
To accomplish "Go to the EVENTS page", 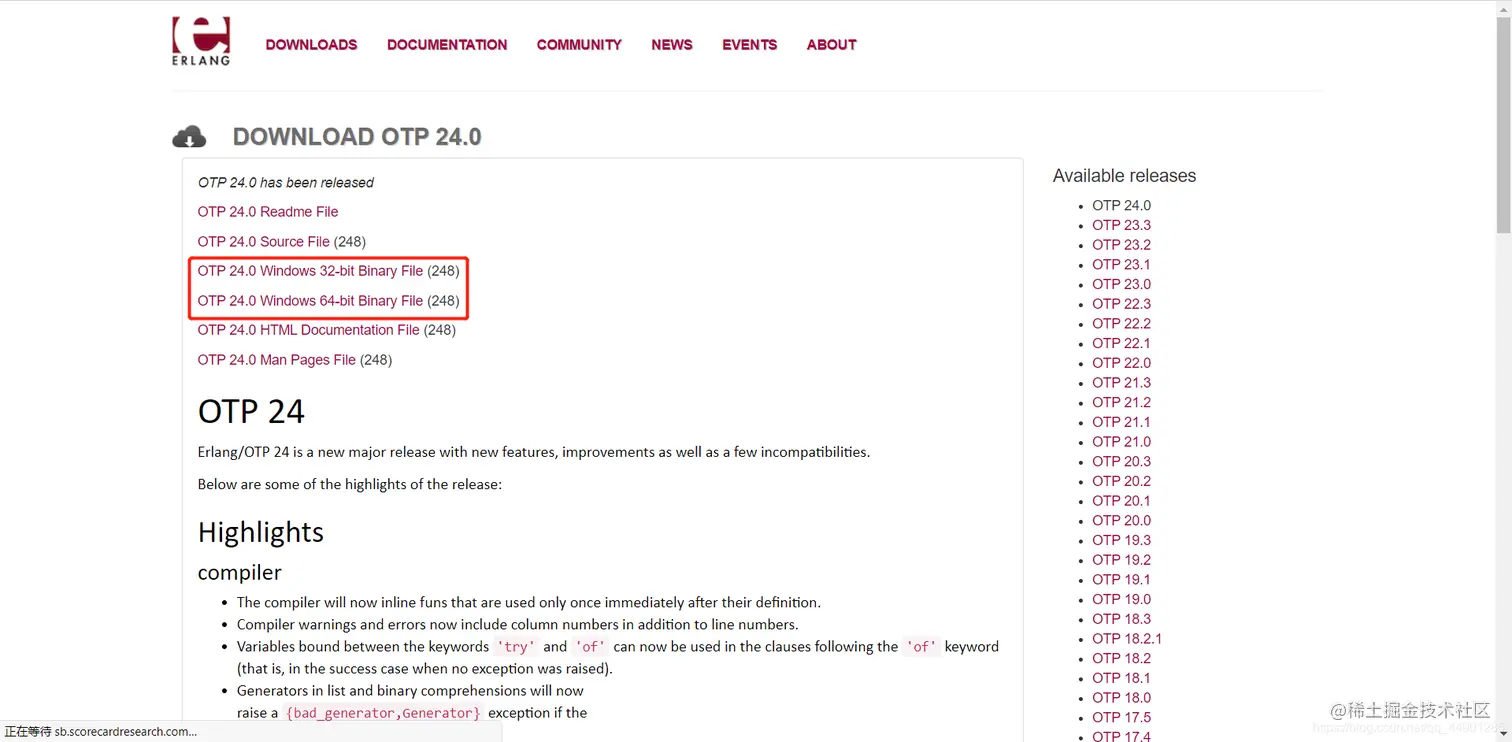I will click(x=750, y=45).
